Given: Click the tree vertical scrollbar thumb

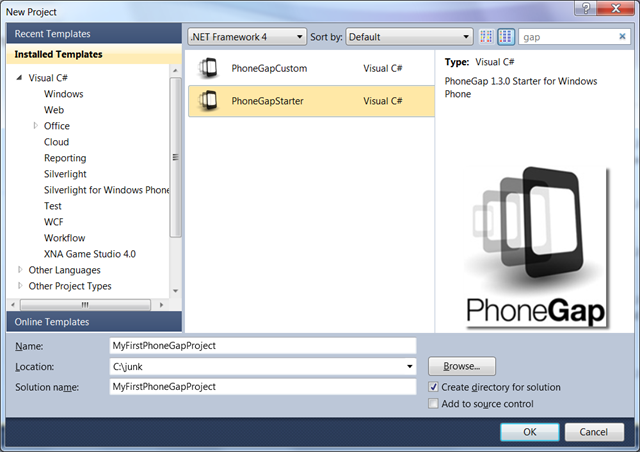Looking at the screenshot, I should pyautogui.click(x=176, y=157).
